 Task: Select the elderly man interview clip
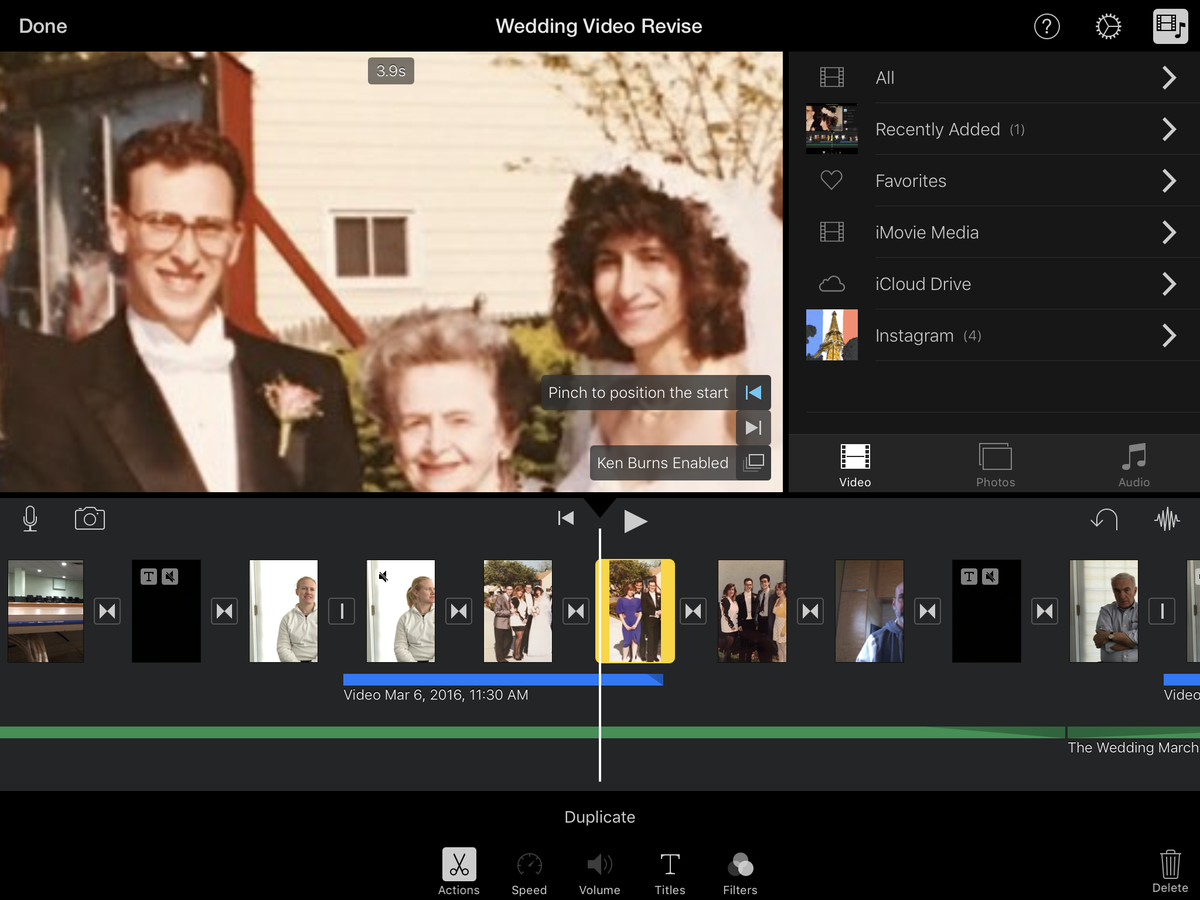click(1104, 611)
